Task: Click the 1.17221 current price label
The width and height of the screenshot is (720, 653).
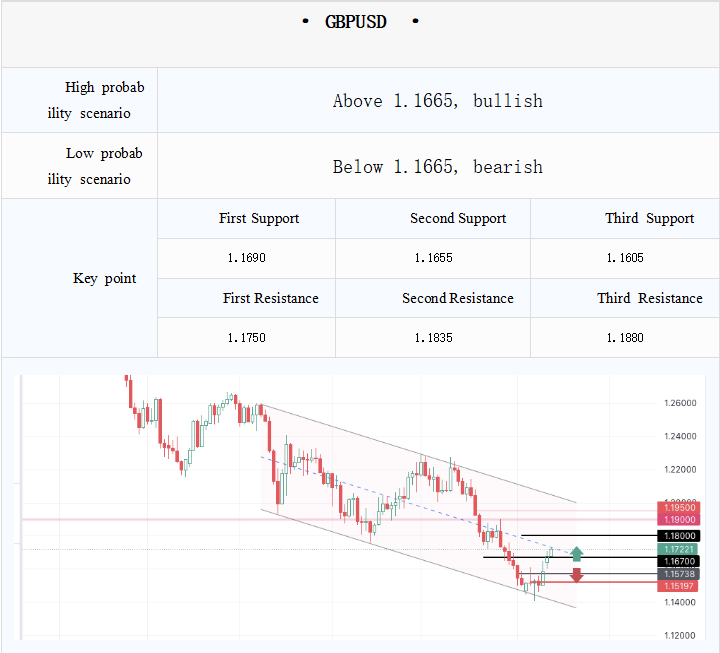Action: (678, 549)
